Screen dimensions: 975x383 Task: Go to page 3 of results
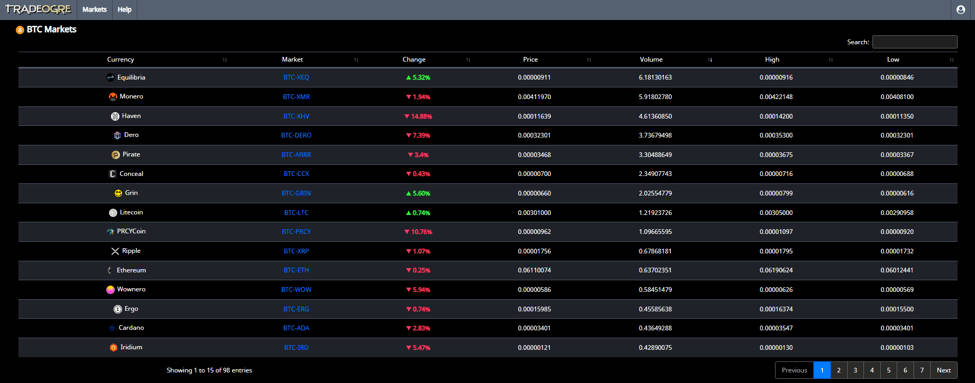tap(856, 371)
